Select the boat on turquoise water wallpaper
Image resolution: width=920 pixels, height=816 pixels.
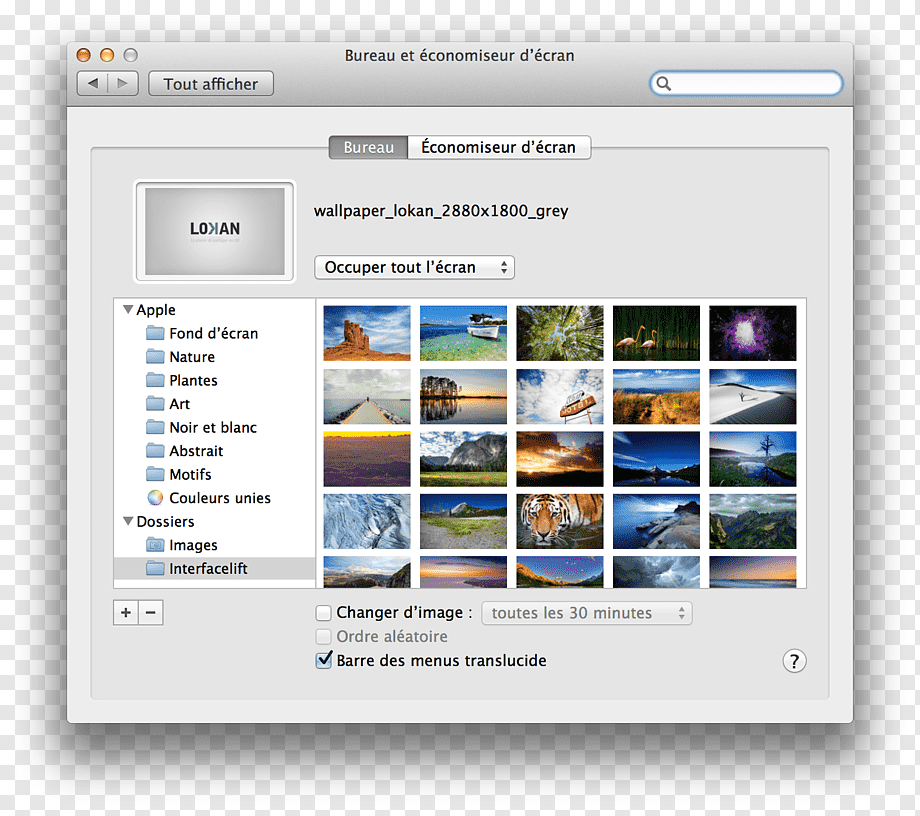(464, 333)
